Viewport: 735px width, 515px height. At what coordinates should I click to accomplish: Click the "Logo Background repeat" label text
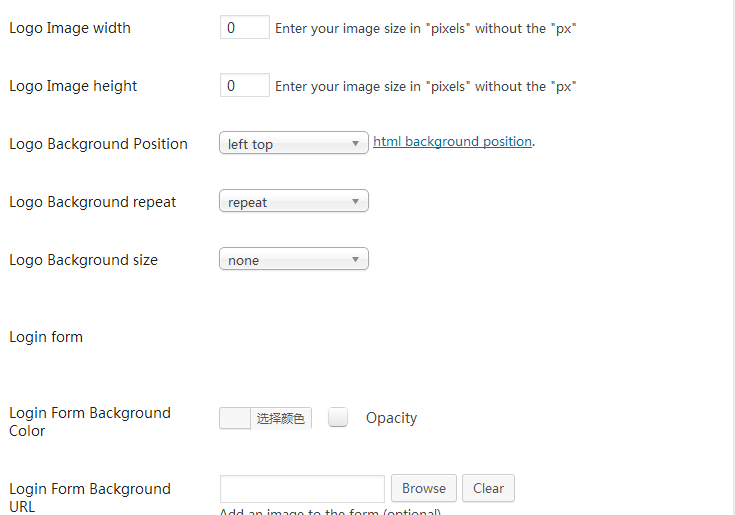92,202
